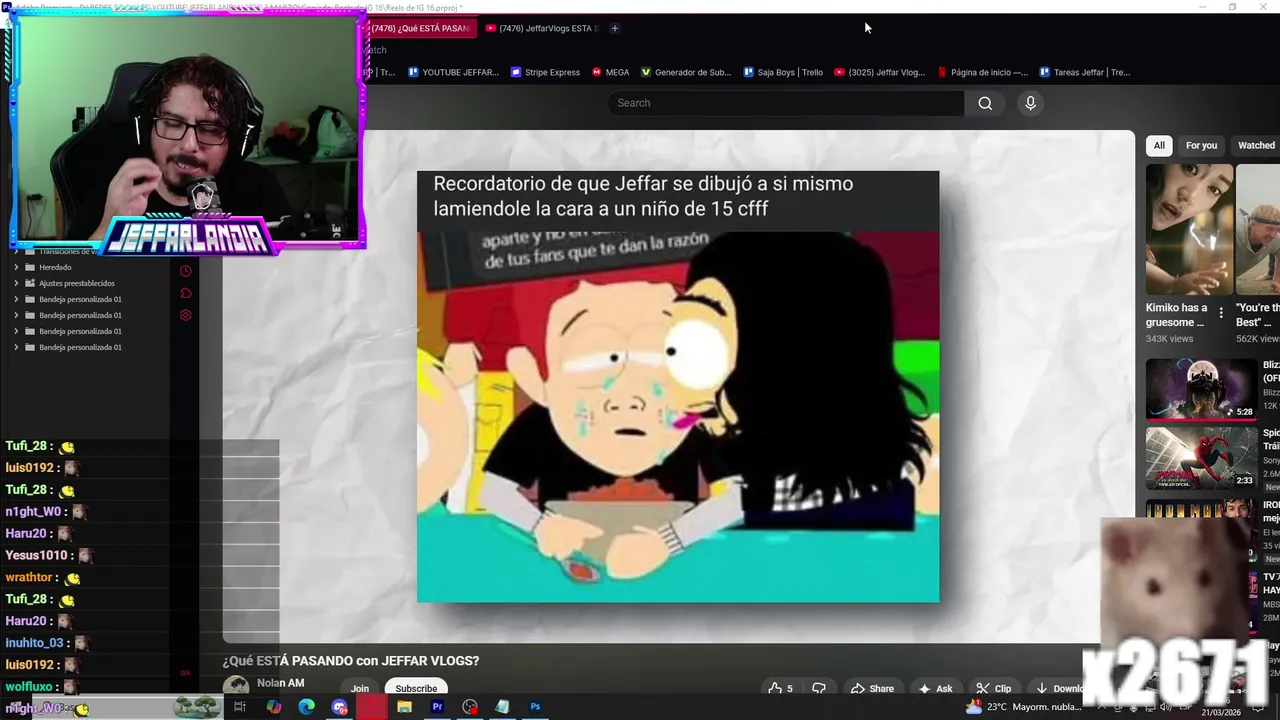Screen dimensions: 1280x720
Task: Open Adobe Premiere Pro from taskbar
Action: click(x=437, y=707)
